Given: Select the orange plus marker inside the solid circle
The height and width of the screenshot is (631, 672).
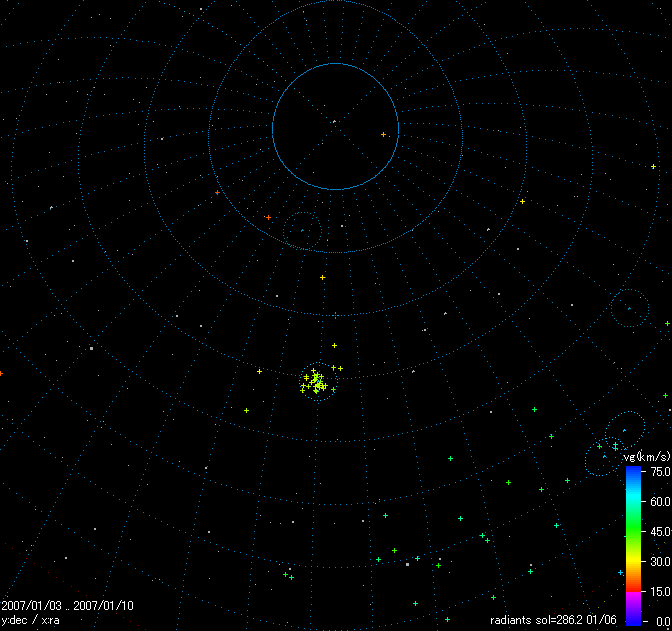Looking at the screenshot, I should [x=384, y=135].
